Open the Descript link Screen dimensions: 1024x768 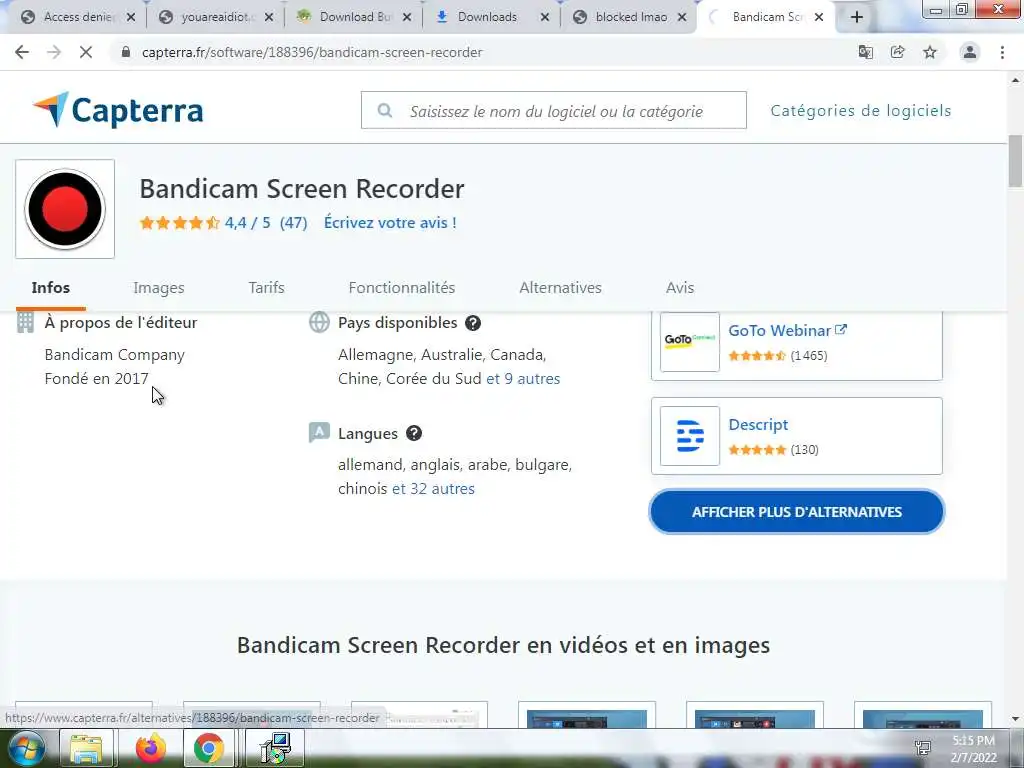pyautogui.click(x=758, y=424)
